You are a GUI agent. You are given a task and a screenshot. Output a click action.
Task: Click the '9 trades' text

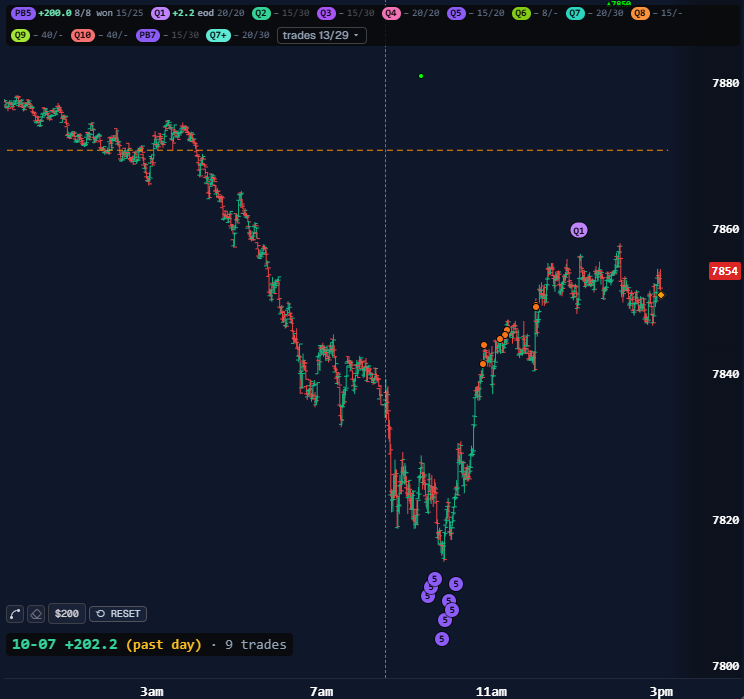click(256, 645)
